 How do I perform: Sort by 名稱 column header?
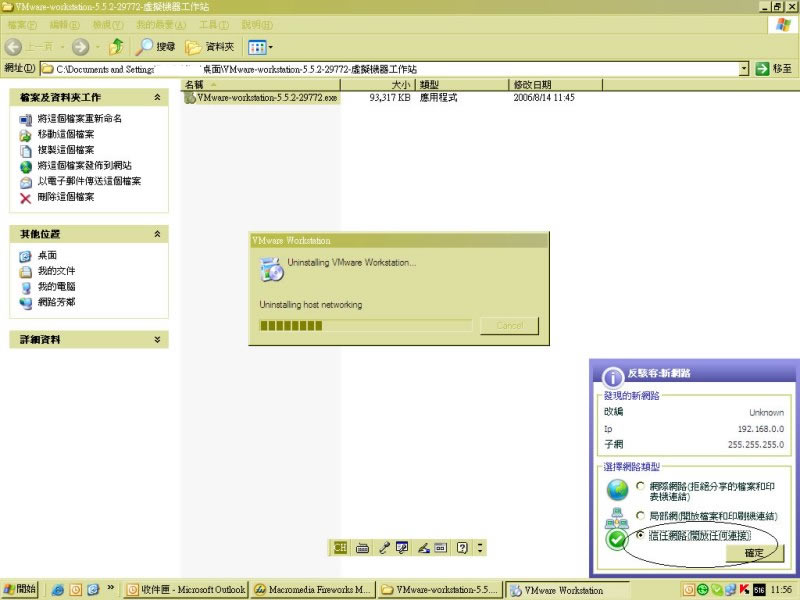coord(260,84)
